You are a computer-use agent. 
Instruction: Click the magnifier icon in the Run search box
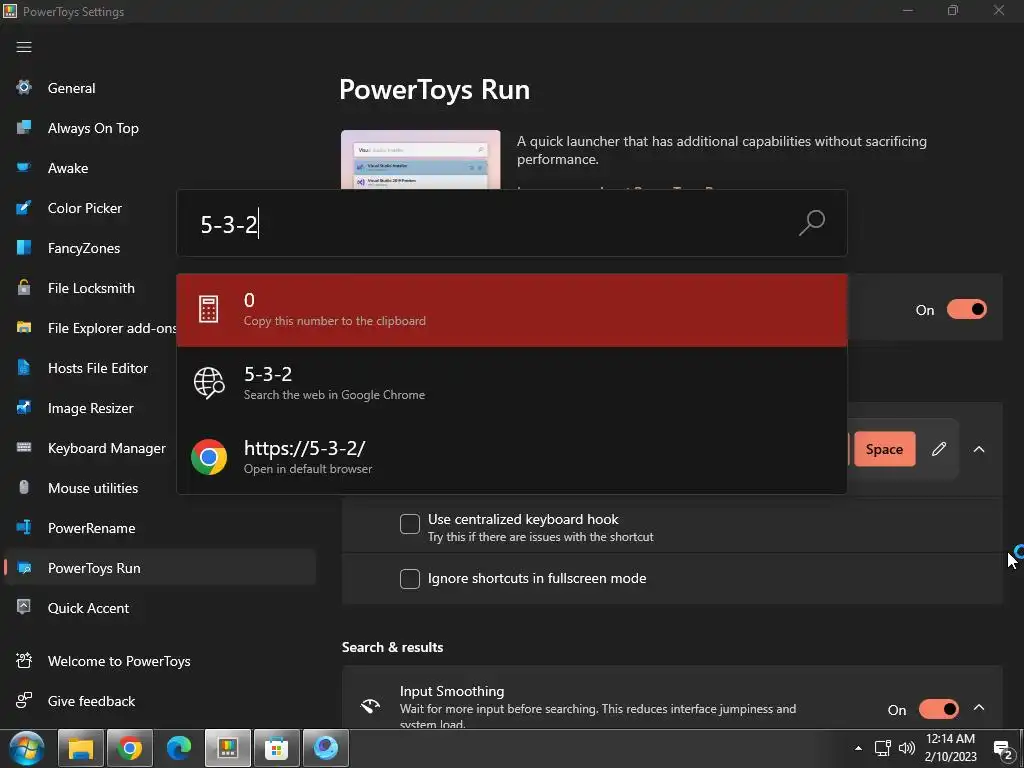pyautogui.click(x=812, y=223)
